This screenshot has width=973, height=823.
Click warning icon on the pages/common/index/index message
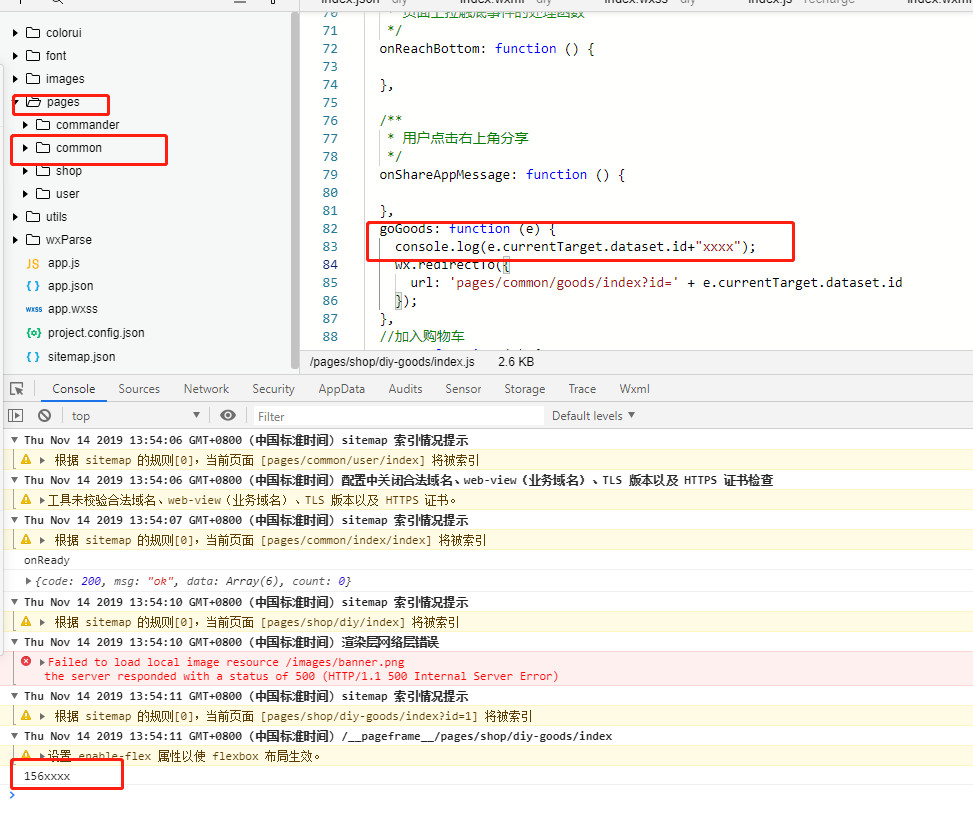(x=26, y=540)
